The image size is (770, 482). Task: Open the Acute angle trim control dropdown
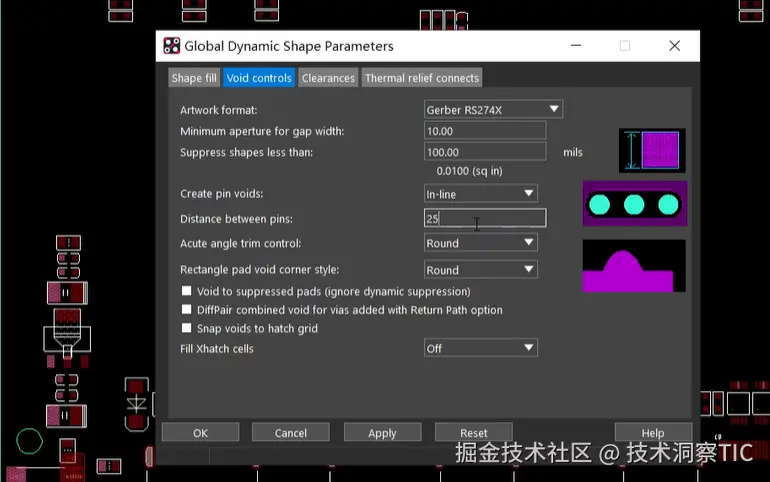pos(480,243)
